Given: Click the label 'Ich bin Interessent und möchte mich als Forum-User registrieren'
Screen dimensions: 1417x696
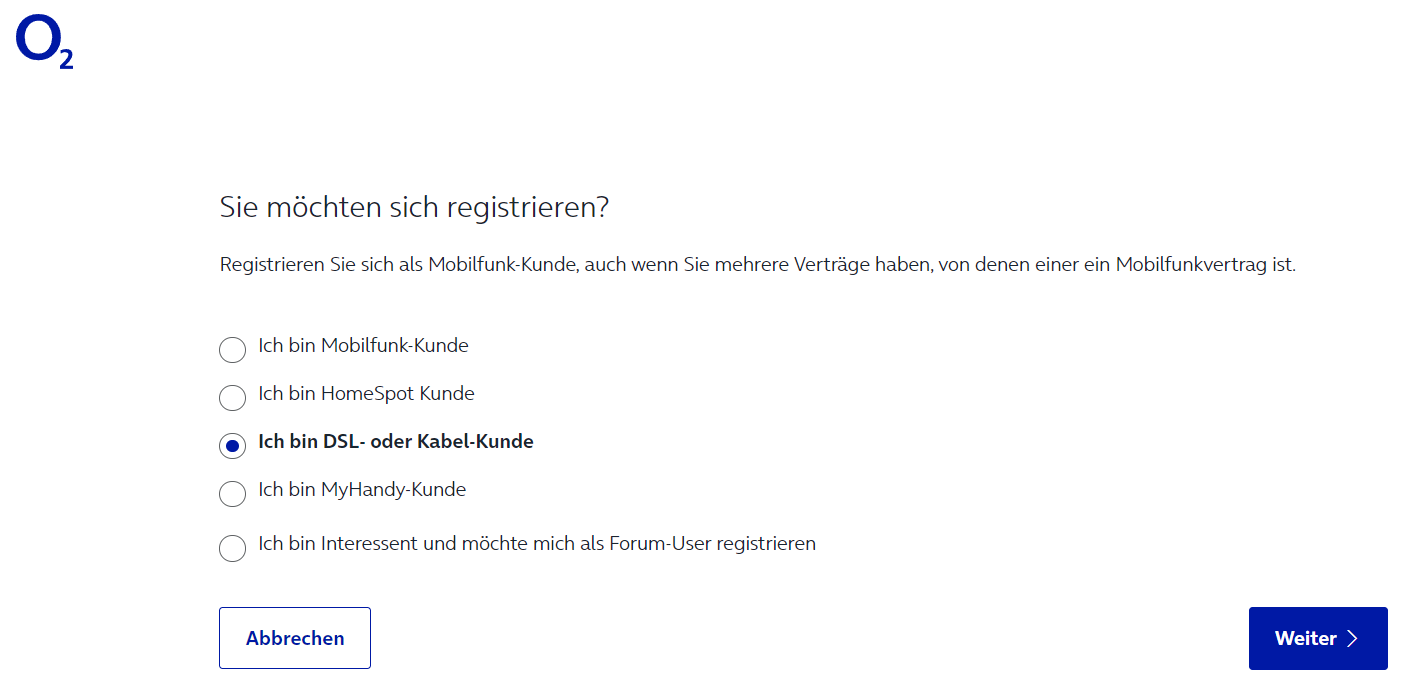Looking at the screenshot, I should pos(537,544).
